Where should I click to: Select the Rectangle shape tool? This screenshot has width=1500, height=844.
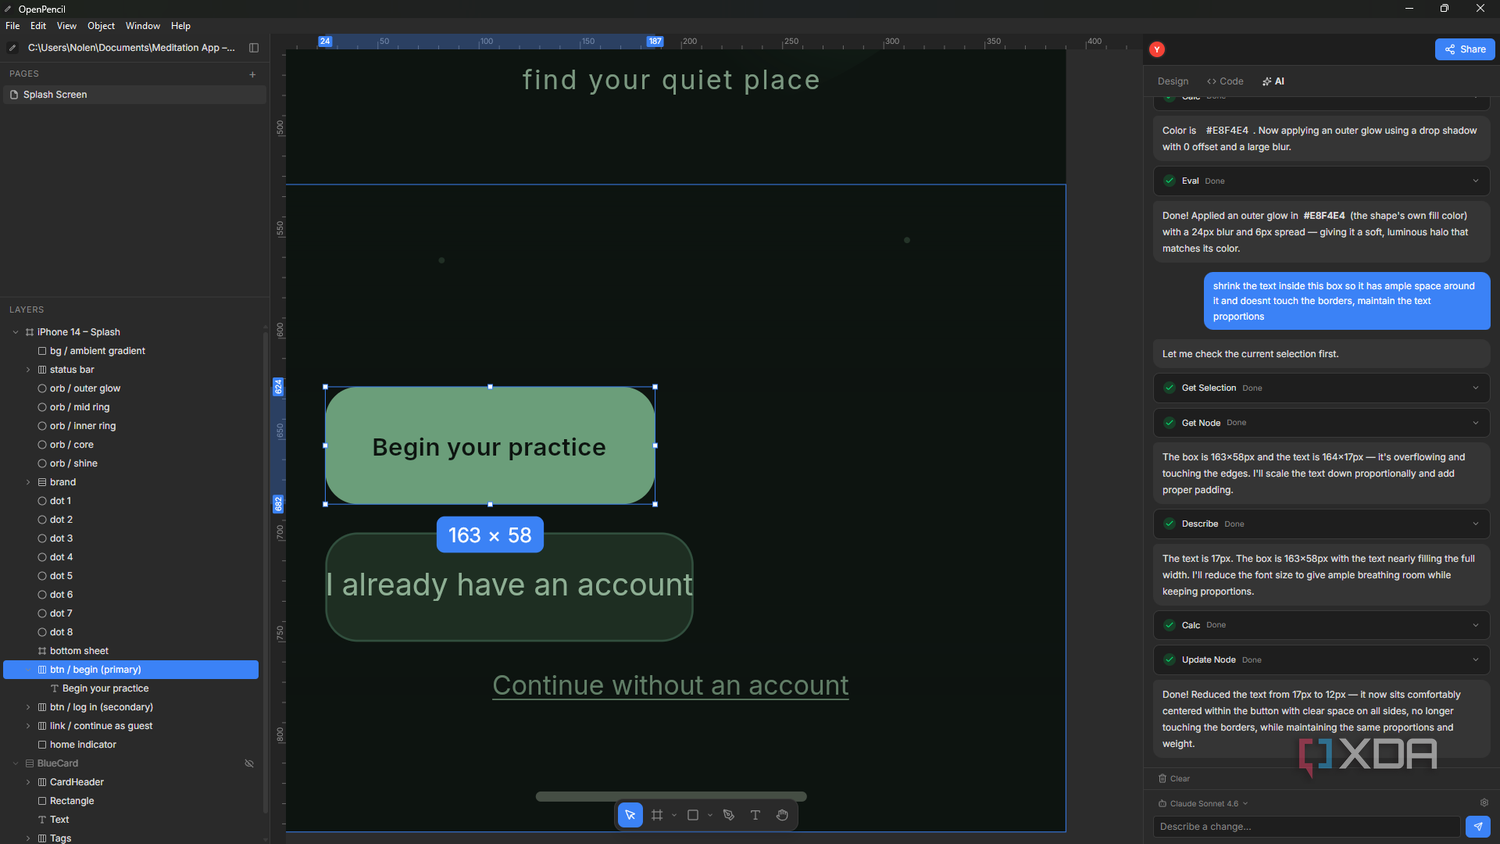pos(693,815)
